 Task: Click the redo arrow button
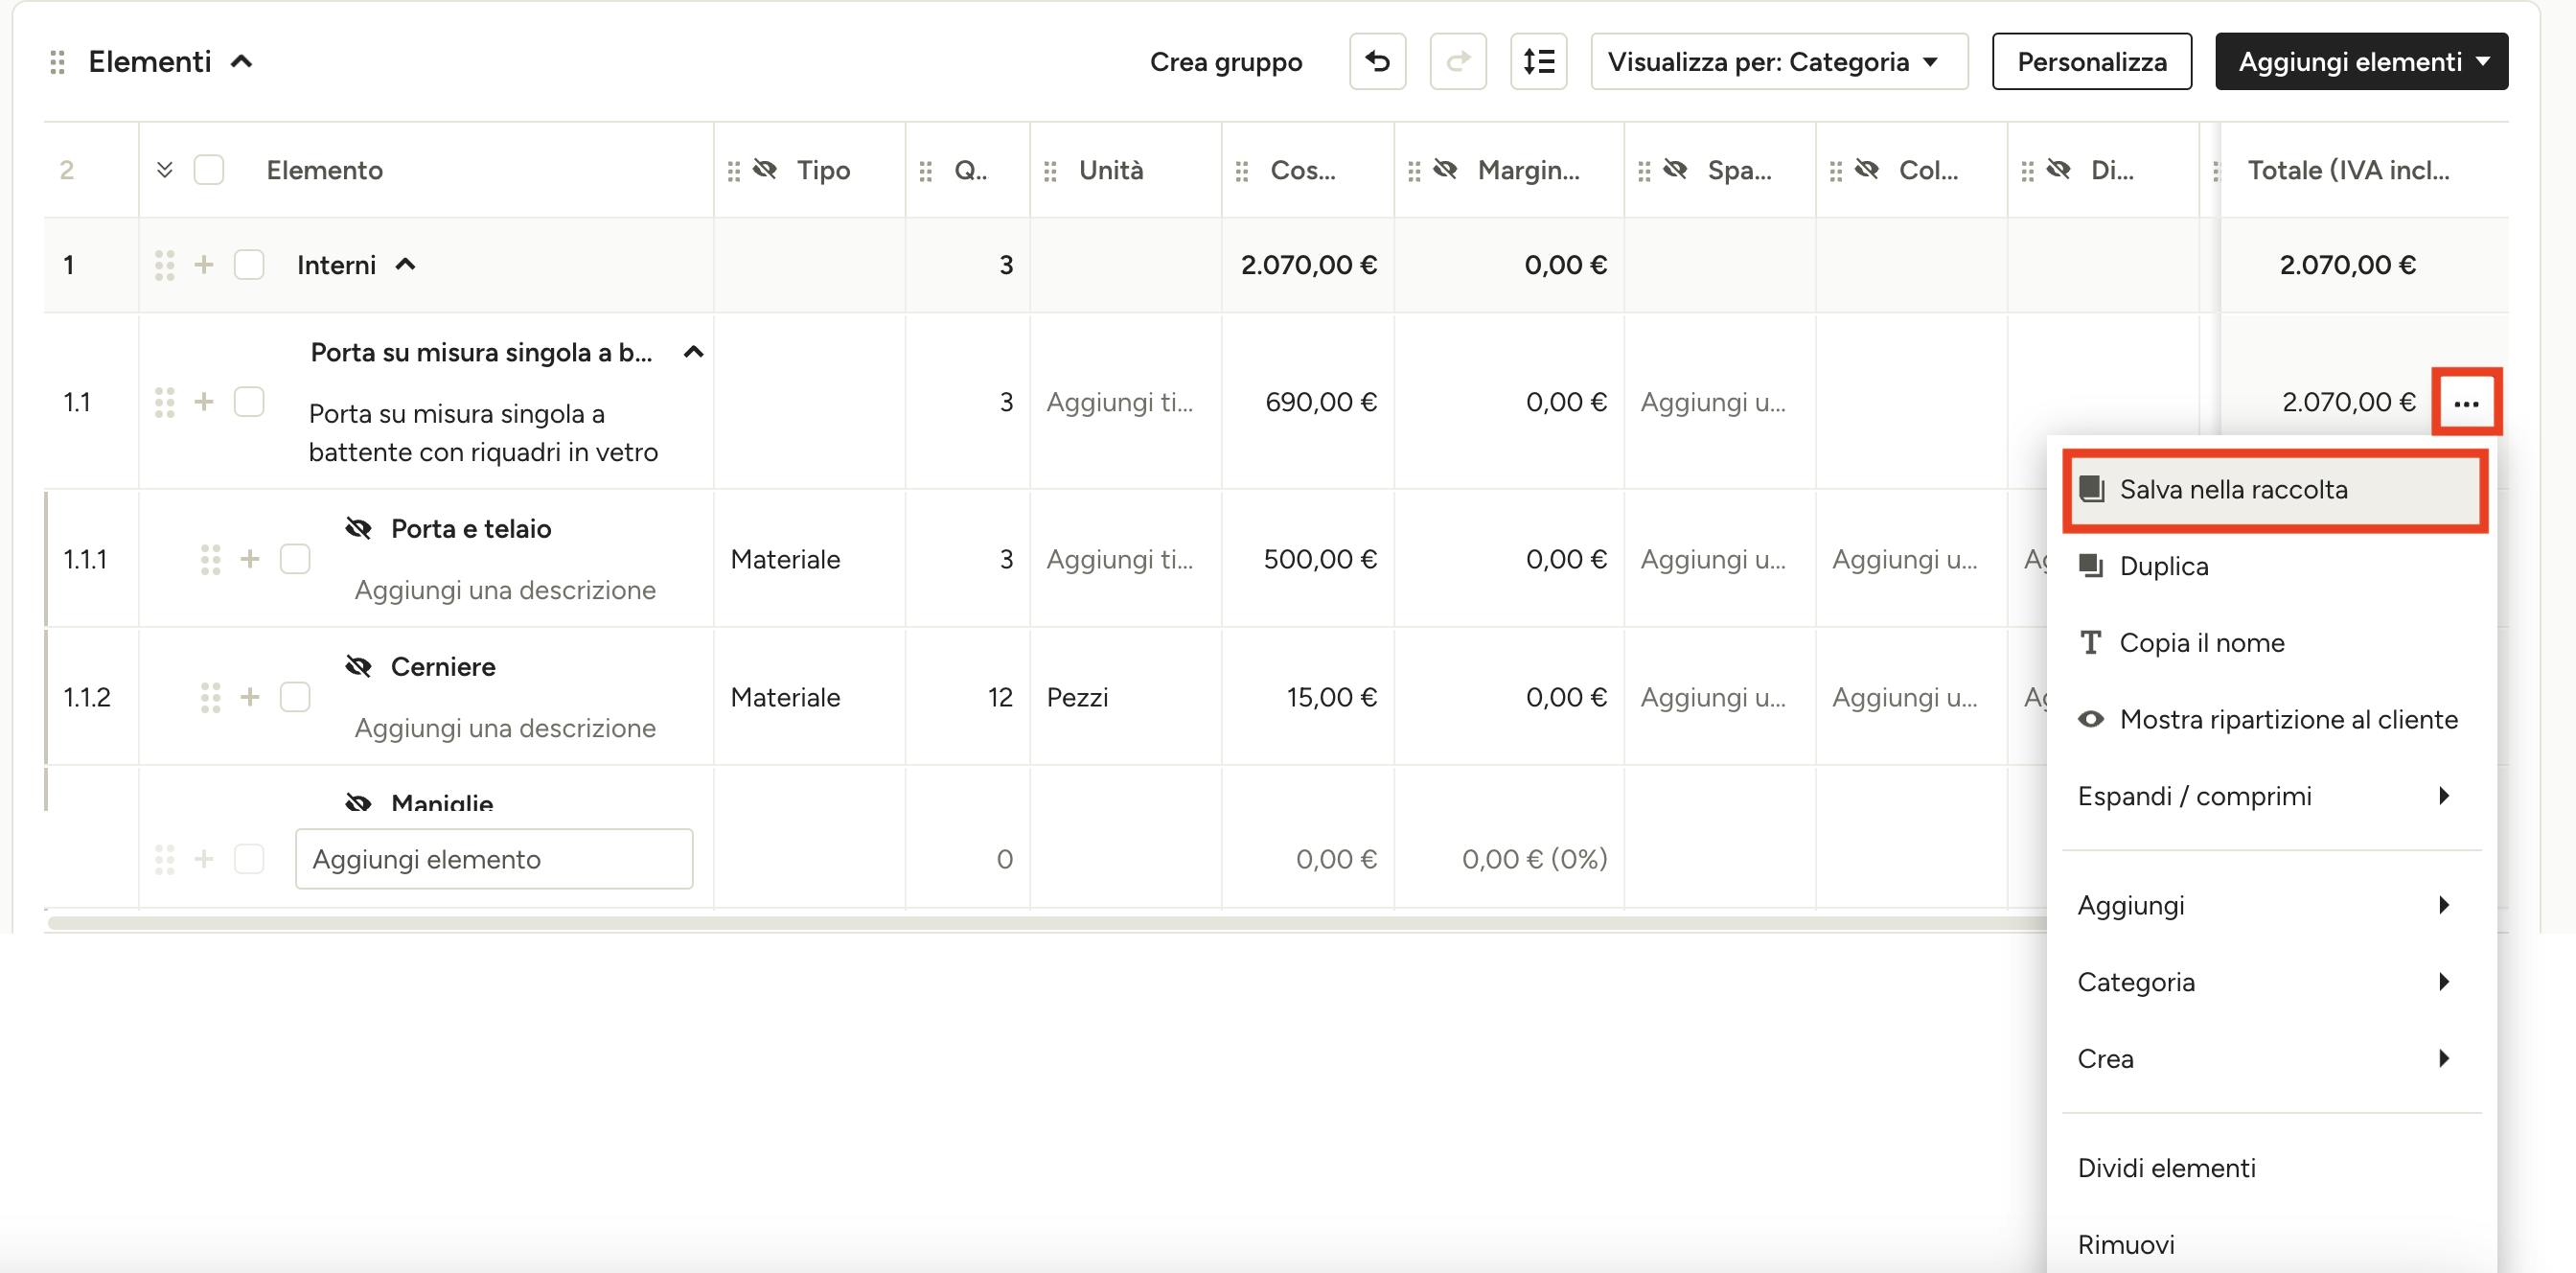coord(1458,61)
